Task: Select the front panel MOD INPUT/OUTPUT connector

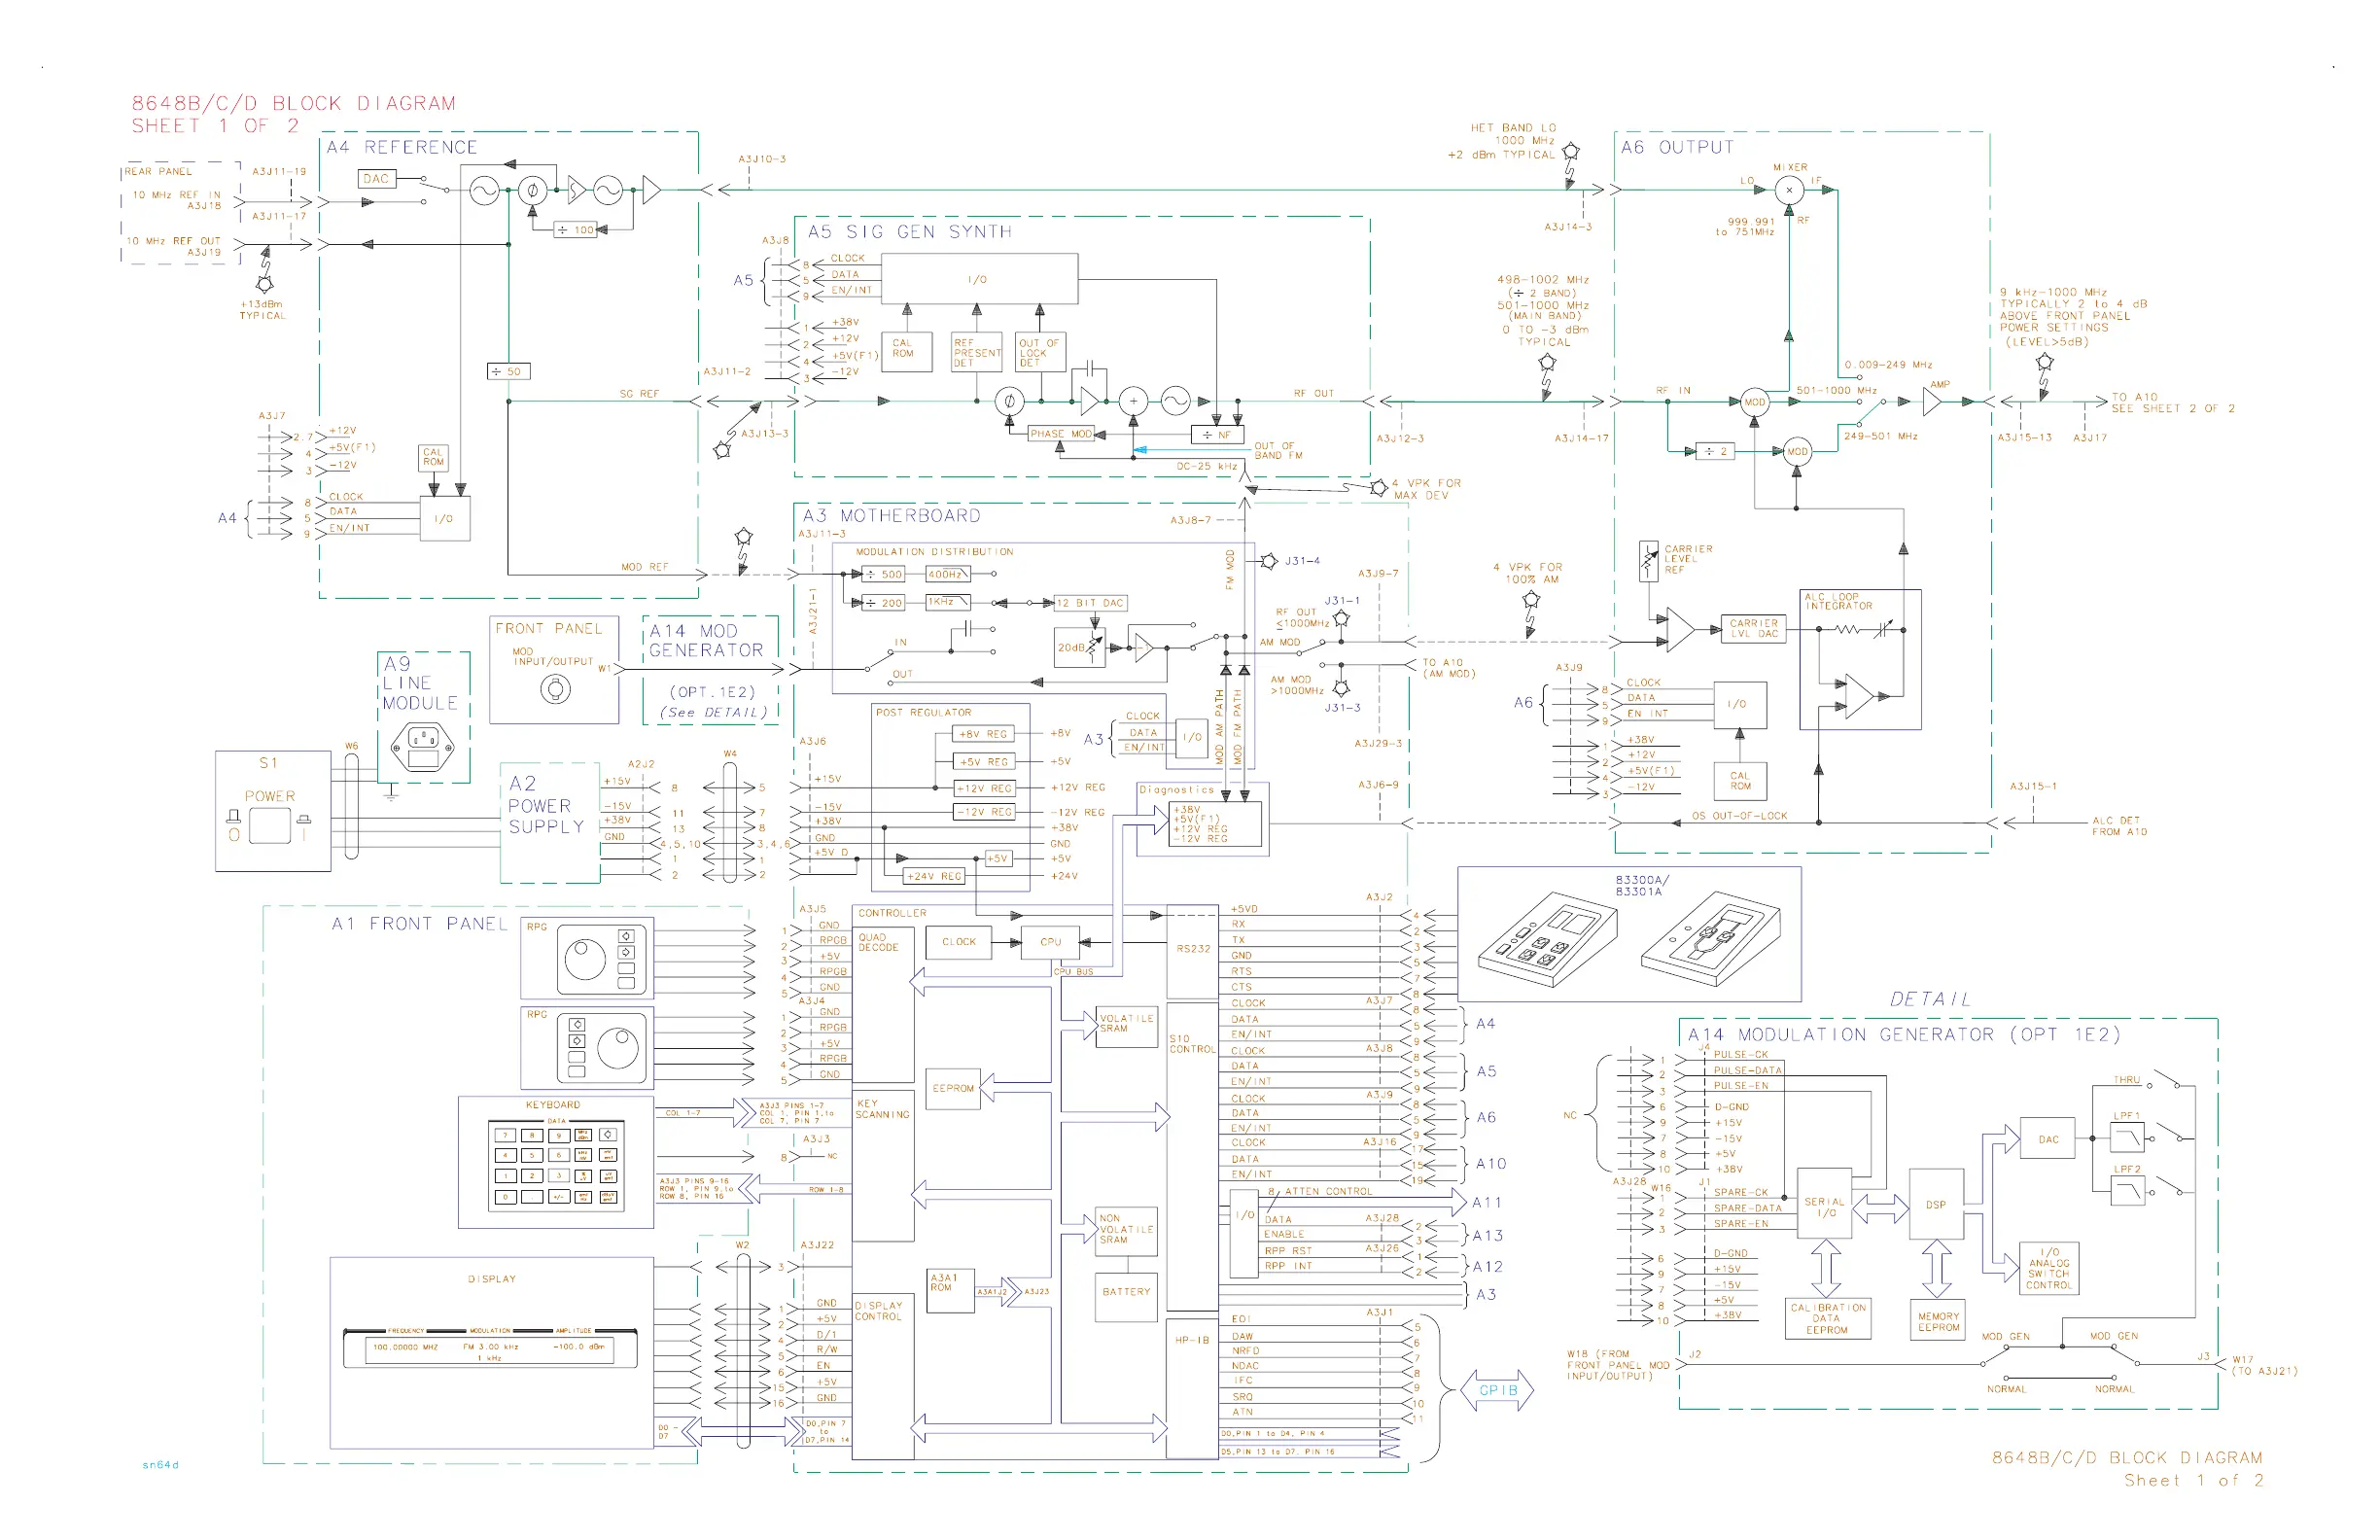Action: [x=555, y=689]
